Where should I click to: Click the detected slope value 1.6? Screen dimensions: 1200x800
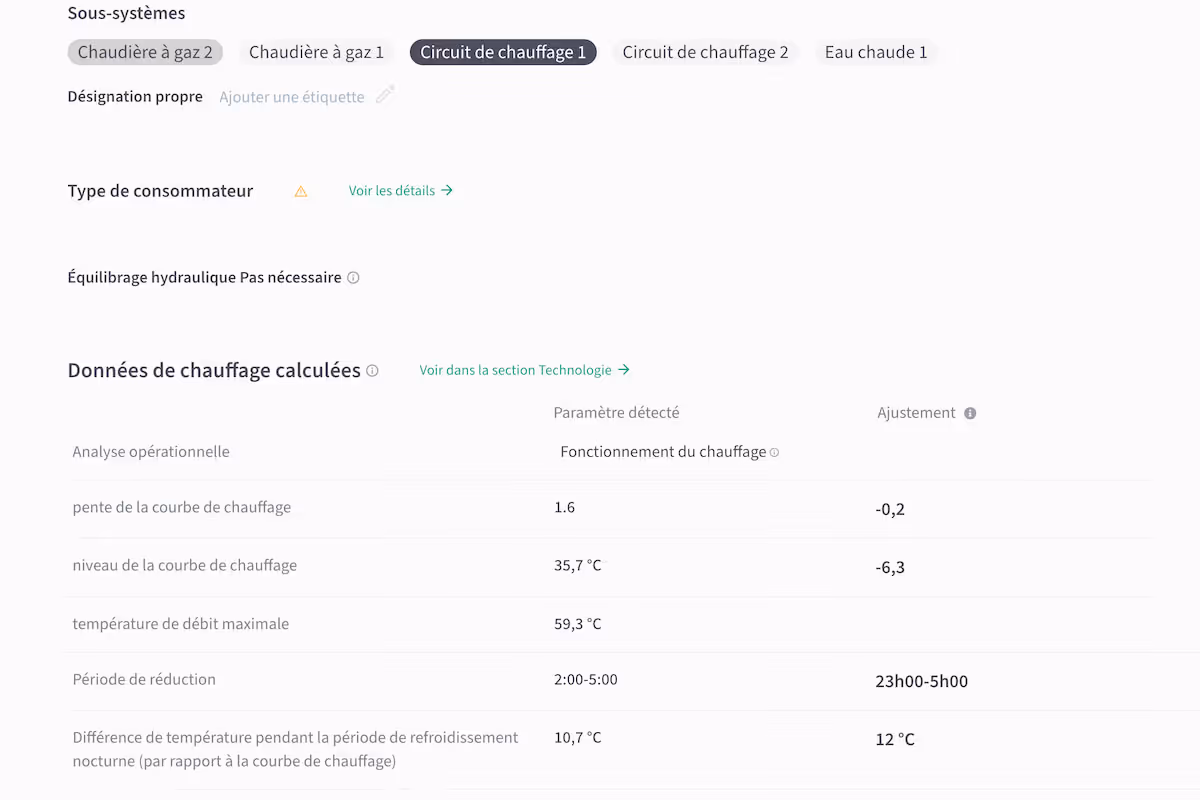(564, 507)
